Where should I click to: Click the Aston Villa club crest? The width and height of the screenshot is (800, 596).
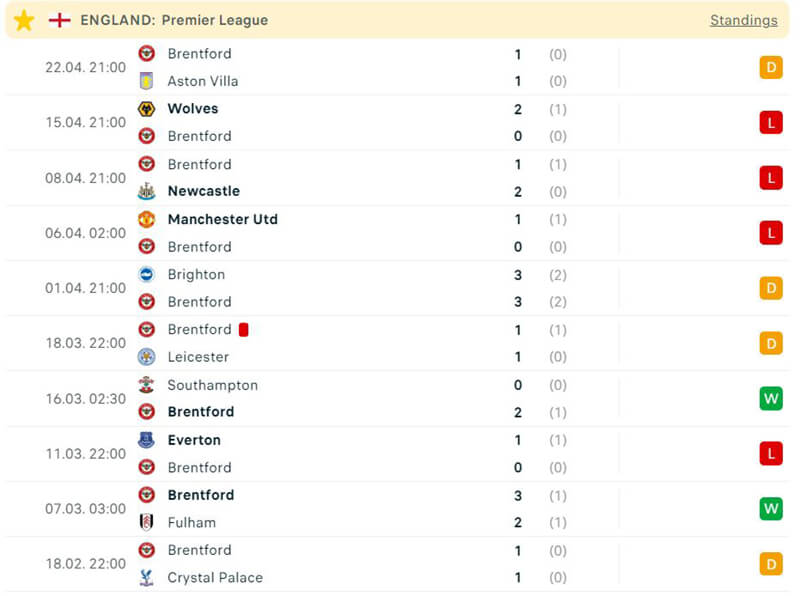click(147, 81)
